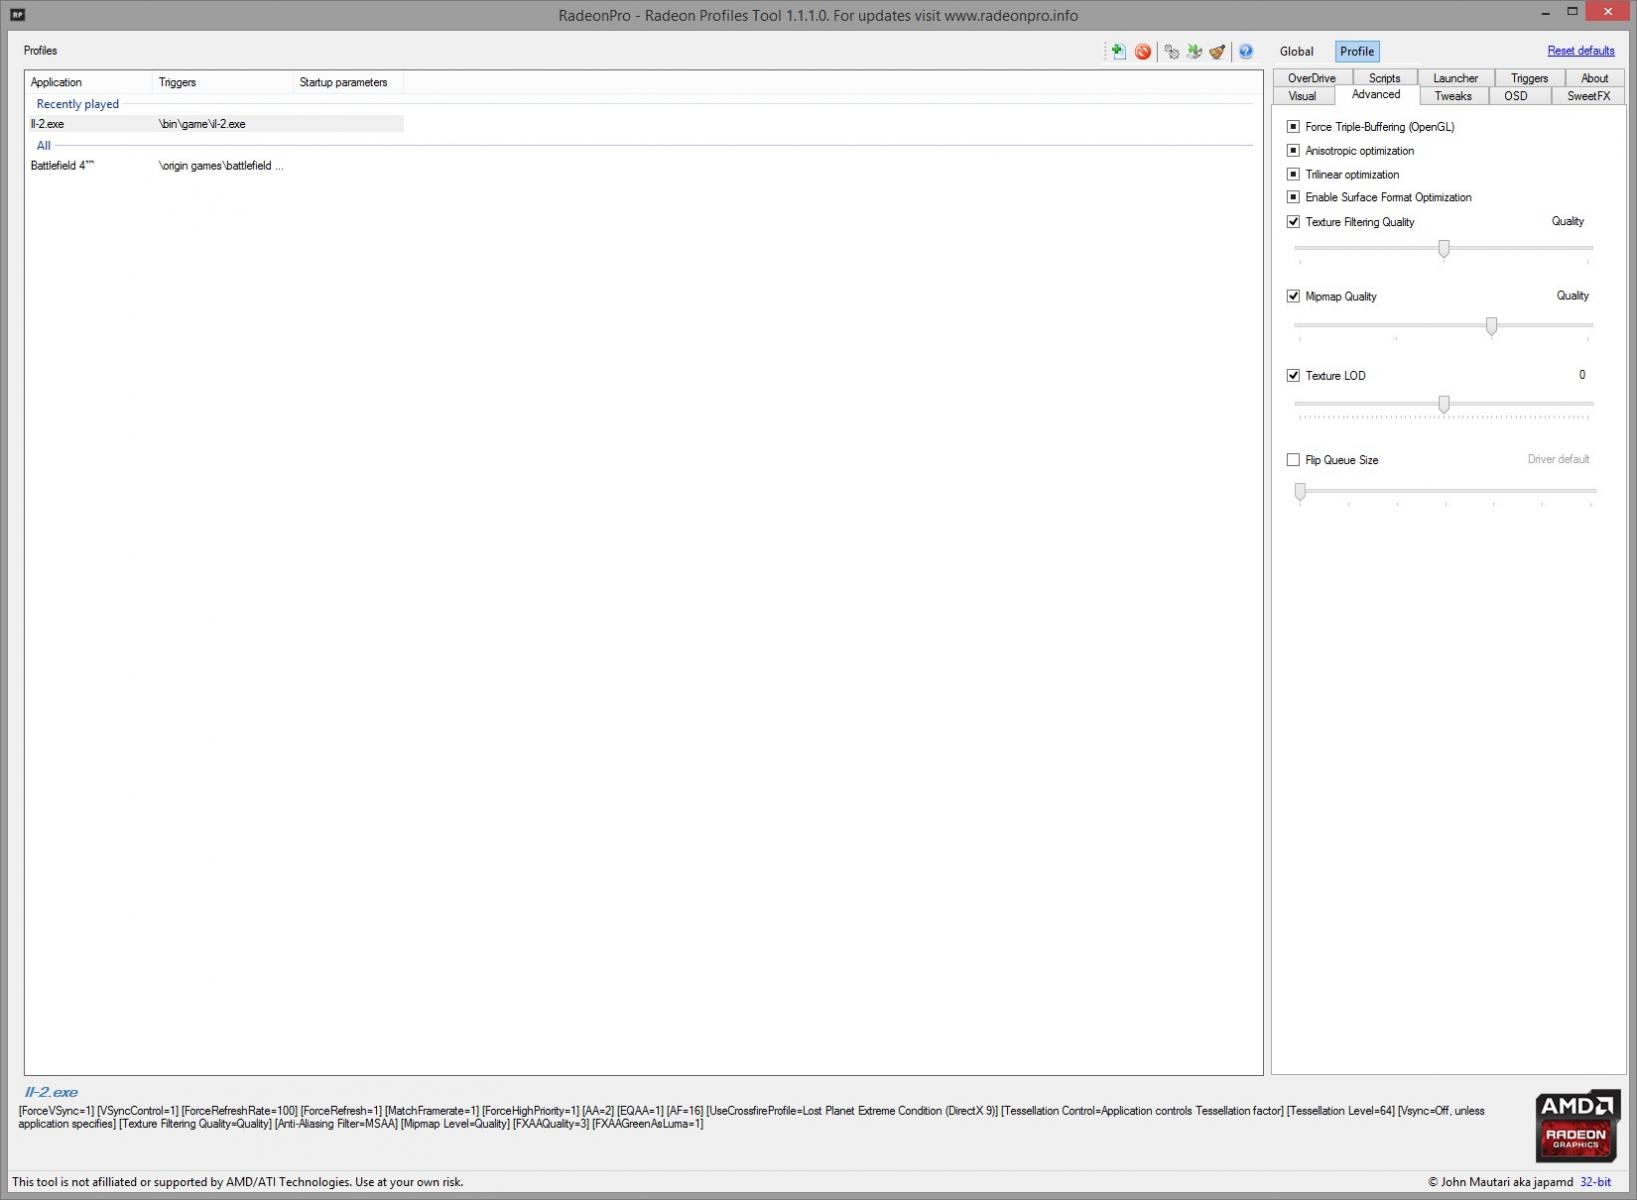
Task: Open help via blue question mark icon
Action: [1246, 51]
